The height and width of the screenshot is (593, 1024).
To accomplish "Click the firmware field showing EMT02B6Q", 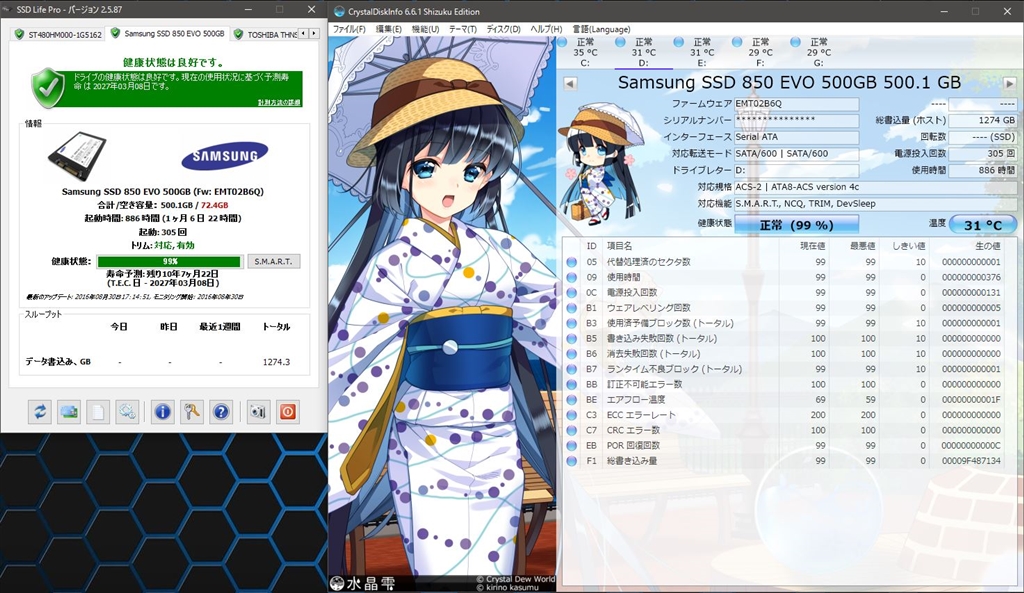I will [x=796, y=104].
